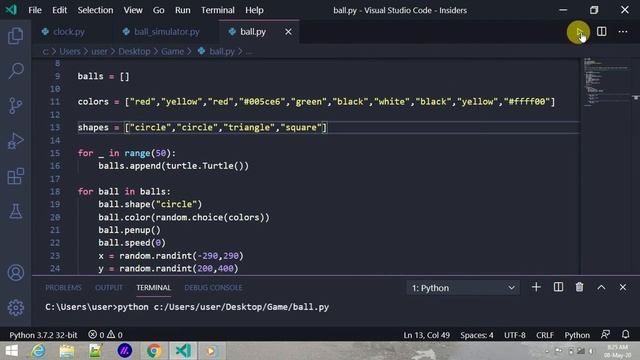Open the Testing flask view

[16, 211]
